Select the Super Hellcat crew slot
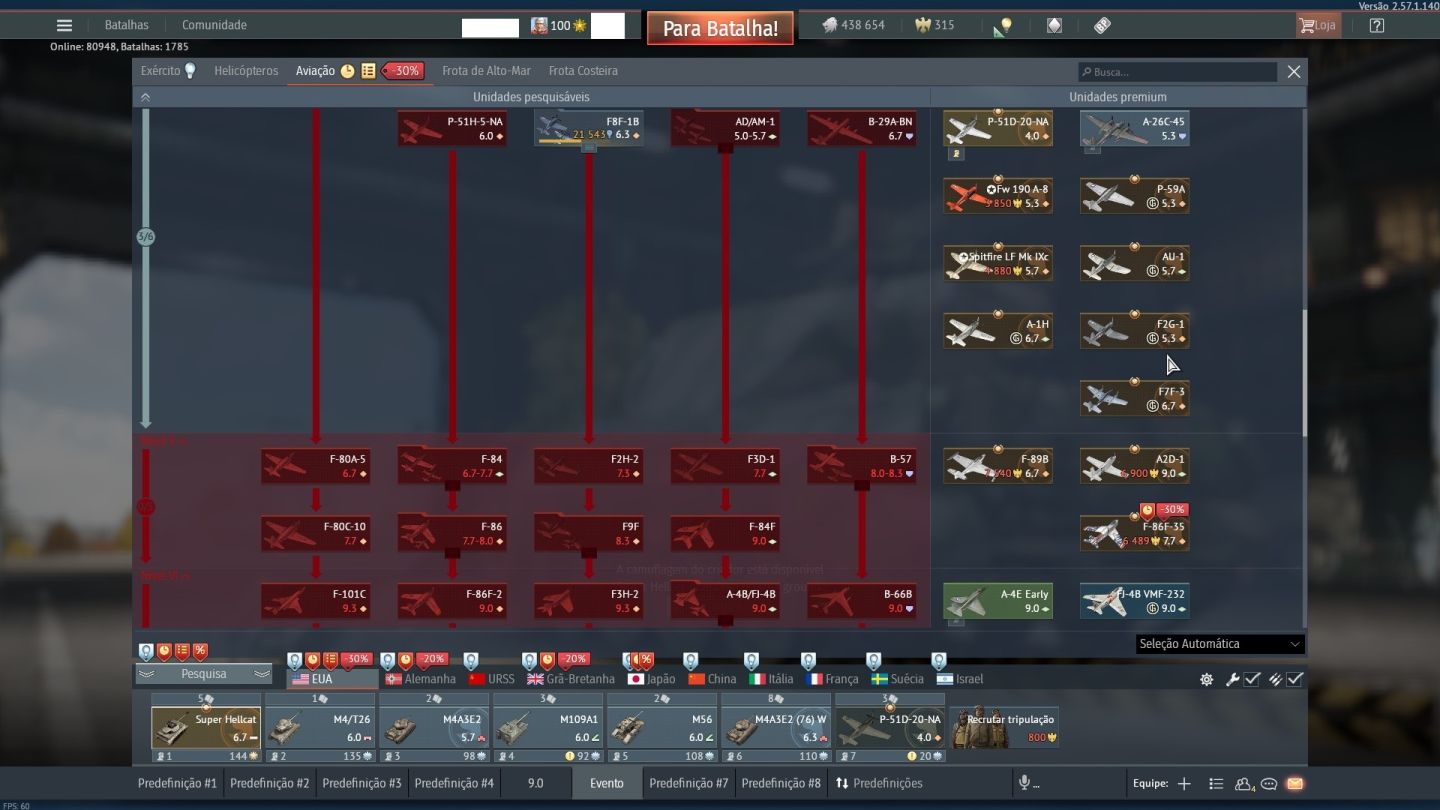 point(206,728)
